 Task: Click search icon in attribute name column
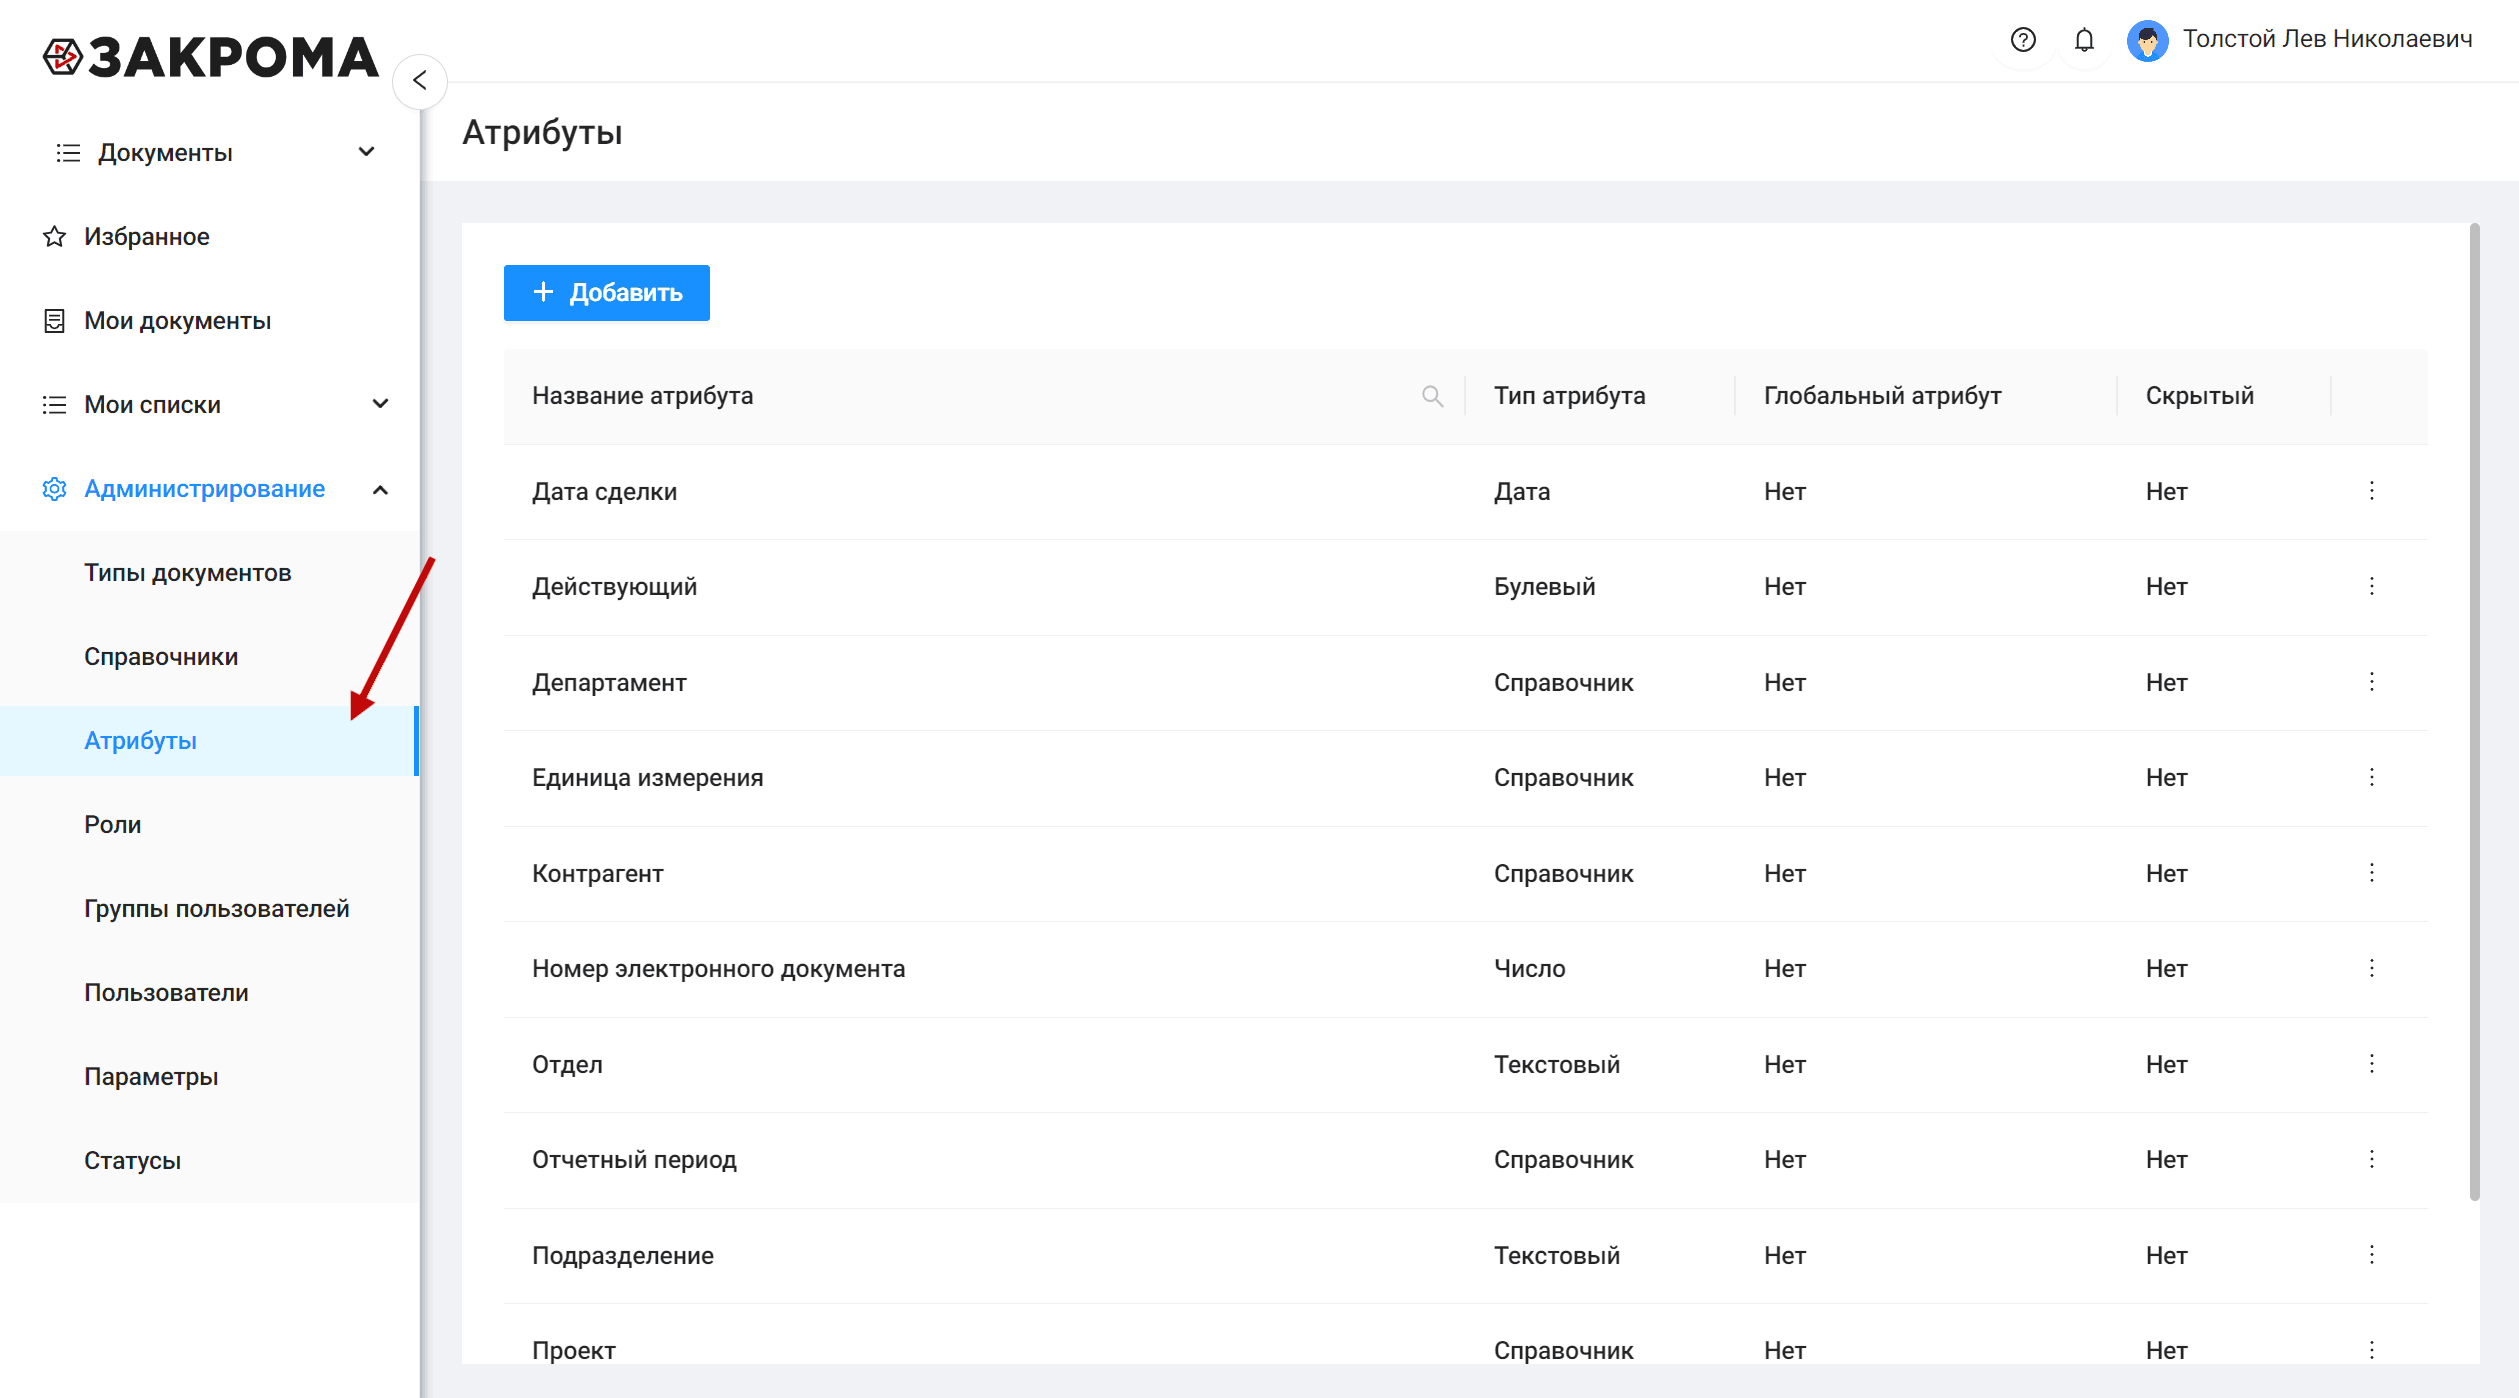(1432, 396)
